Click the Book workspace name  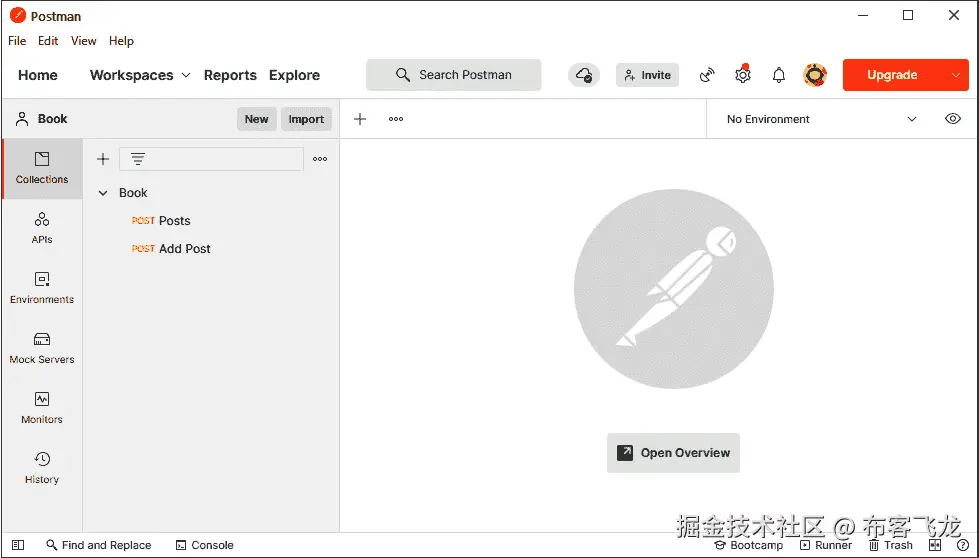point(52,119)
